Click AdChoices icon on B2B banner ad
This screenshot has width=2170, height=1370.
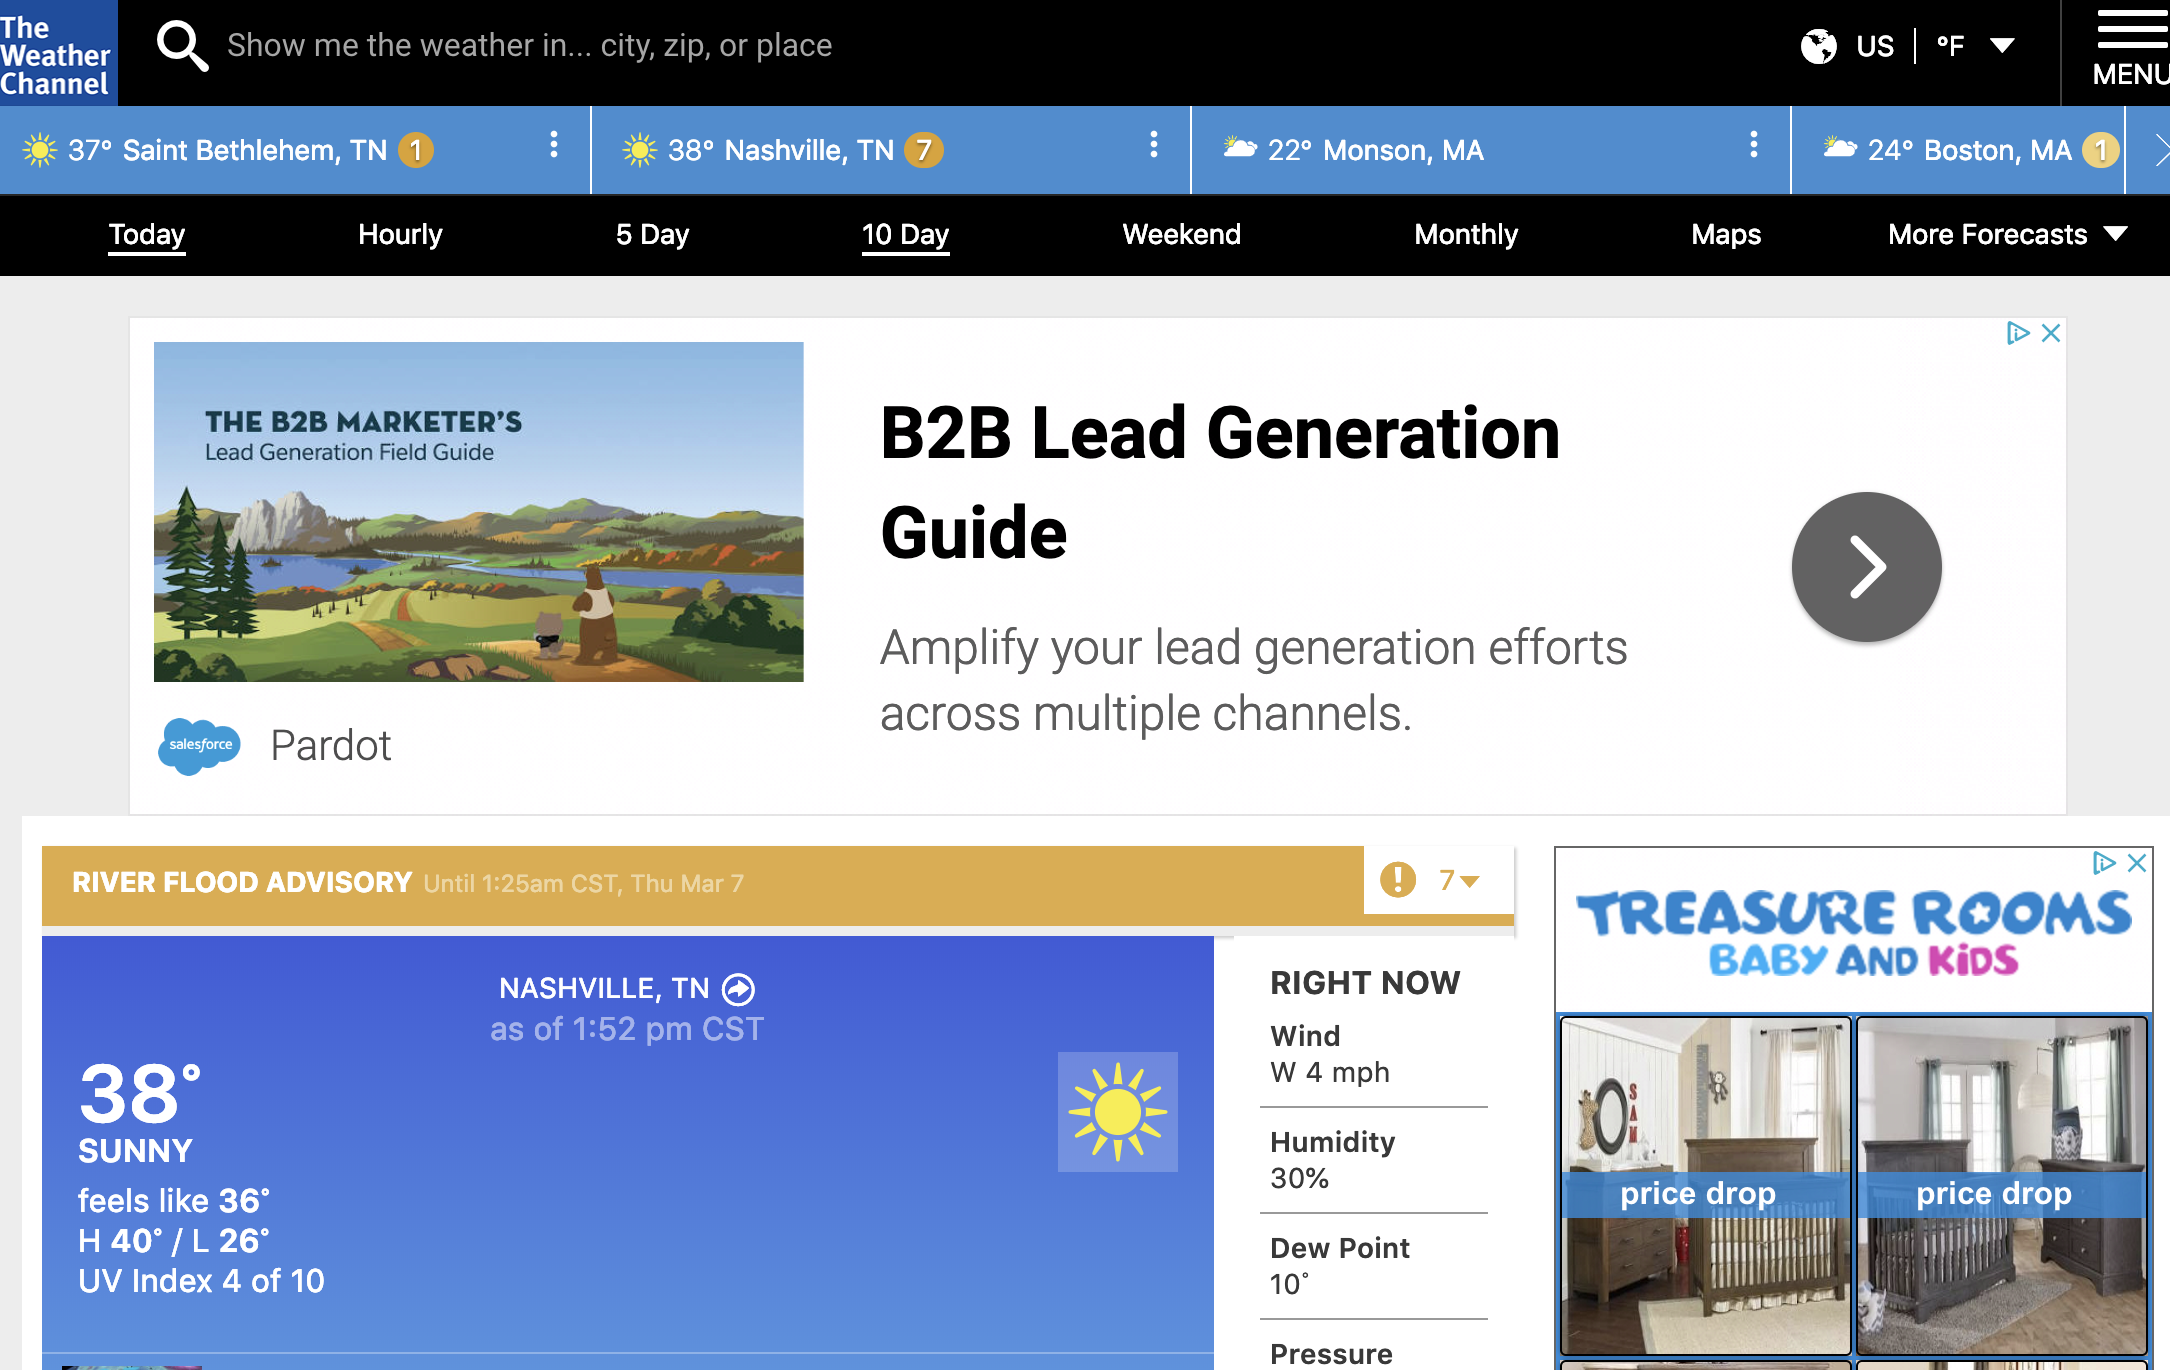(2018, 333)
